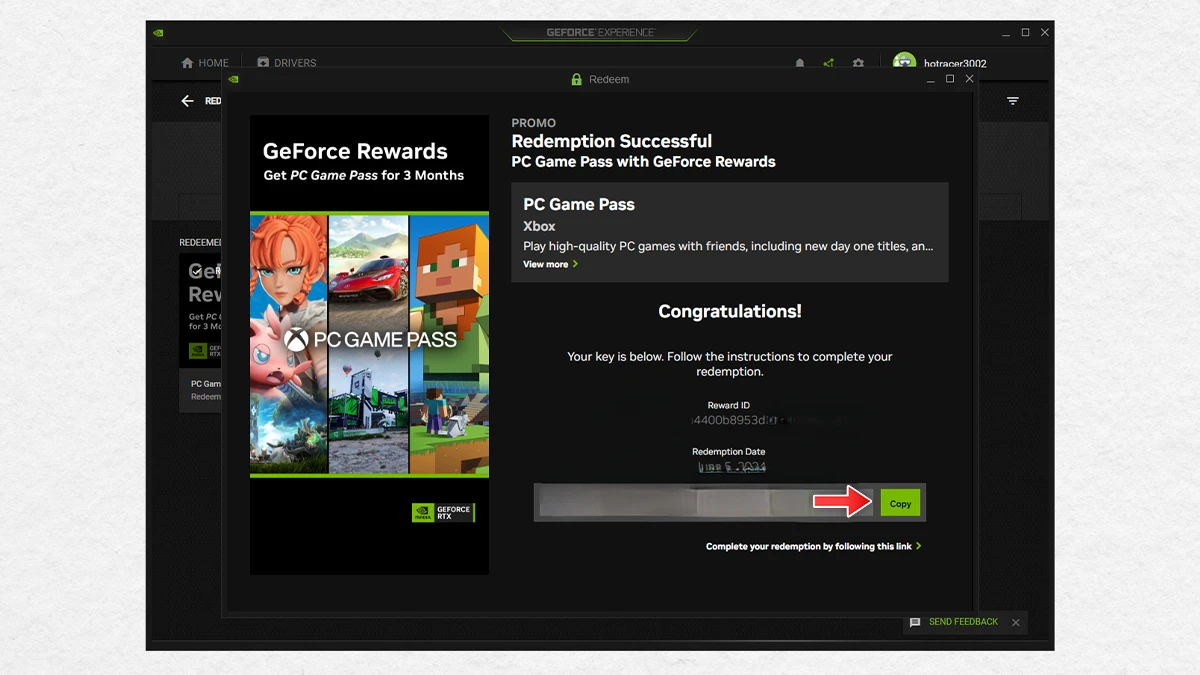Switch to the DRIVERS tab
This screenshot has height=675, width=1200.
click(x=286, y=63)
